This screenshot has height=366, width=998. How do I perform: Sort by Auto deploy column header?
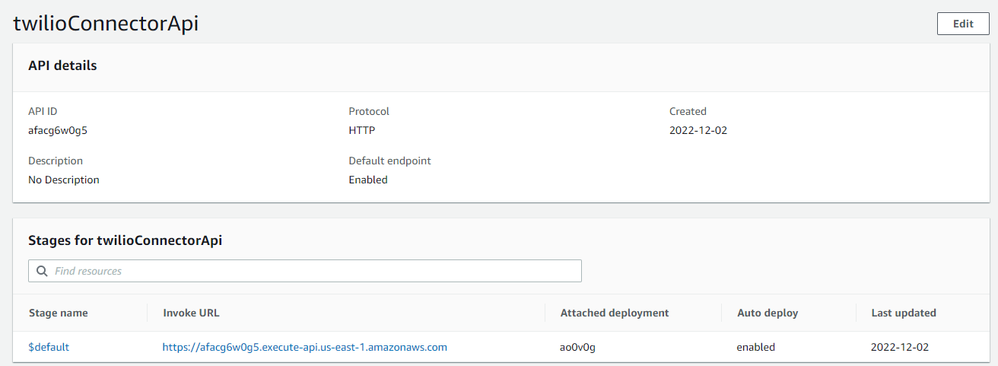tap(768, 313)
